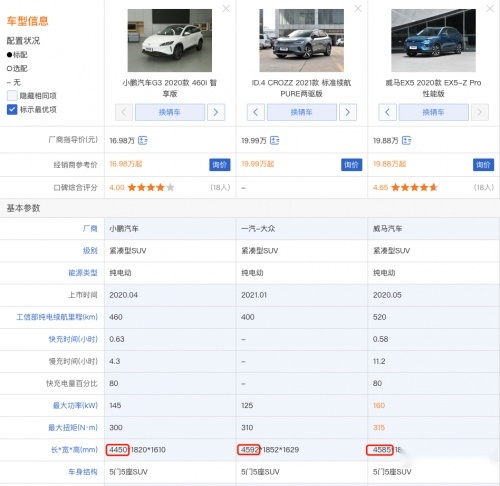This screenshot has width=500, height=486.
Task: Click 换辆车 for the 小鹏汽车G3
Action: click(170, 112)
